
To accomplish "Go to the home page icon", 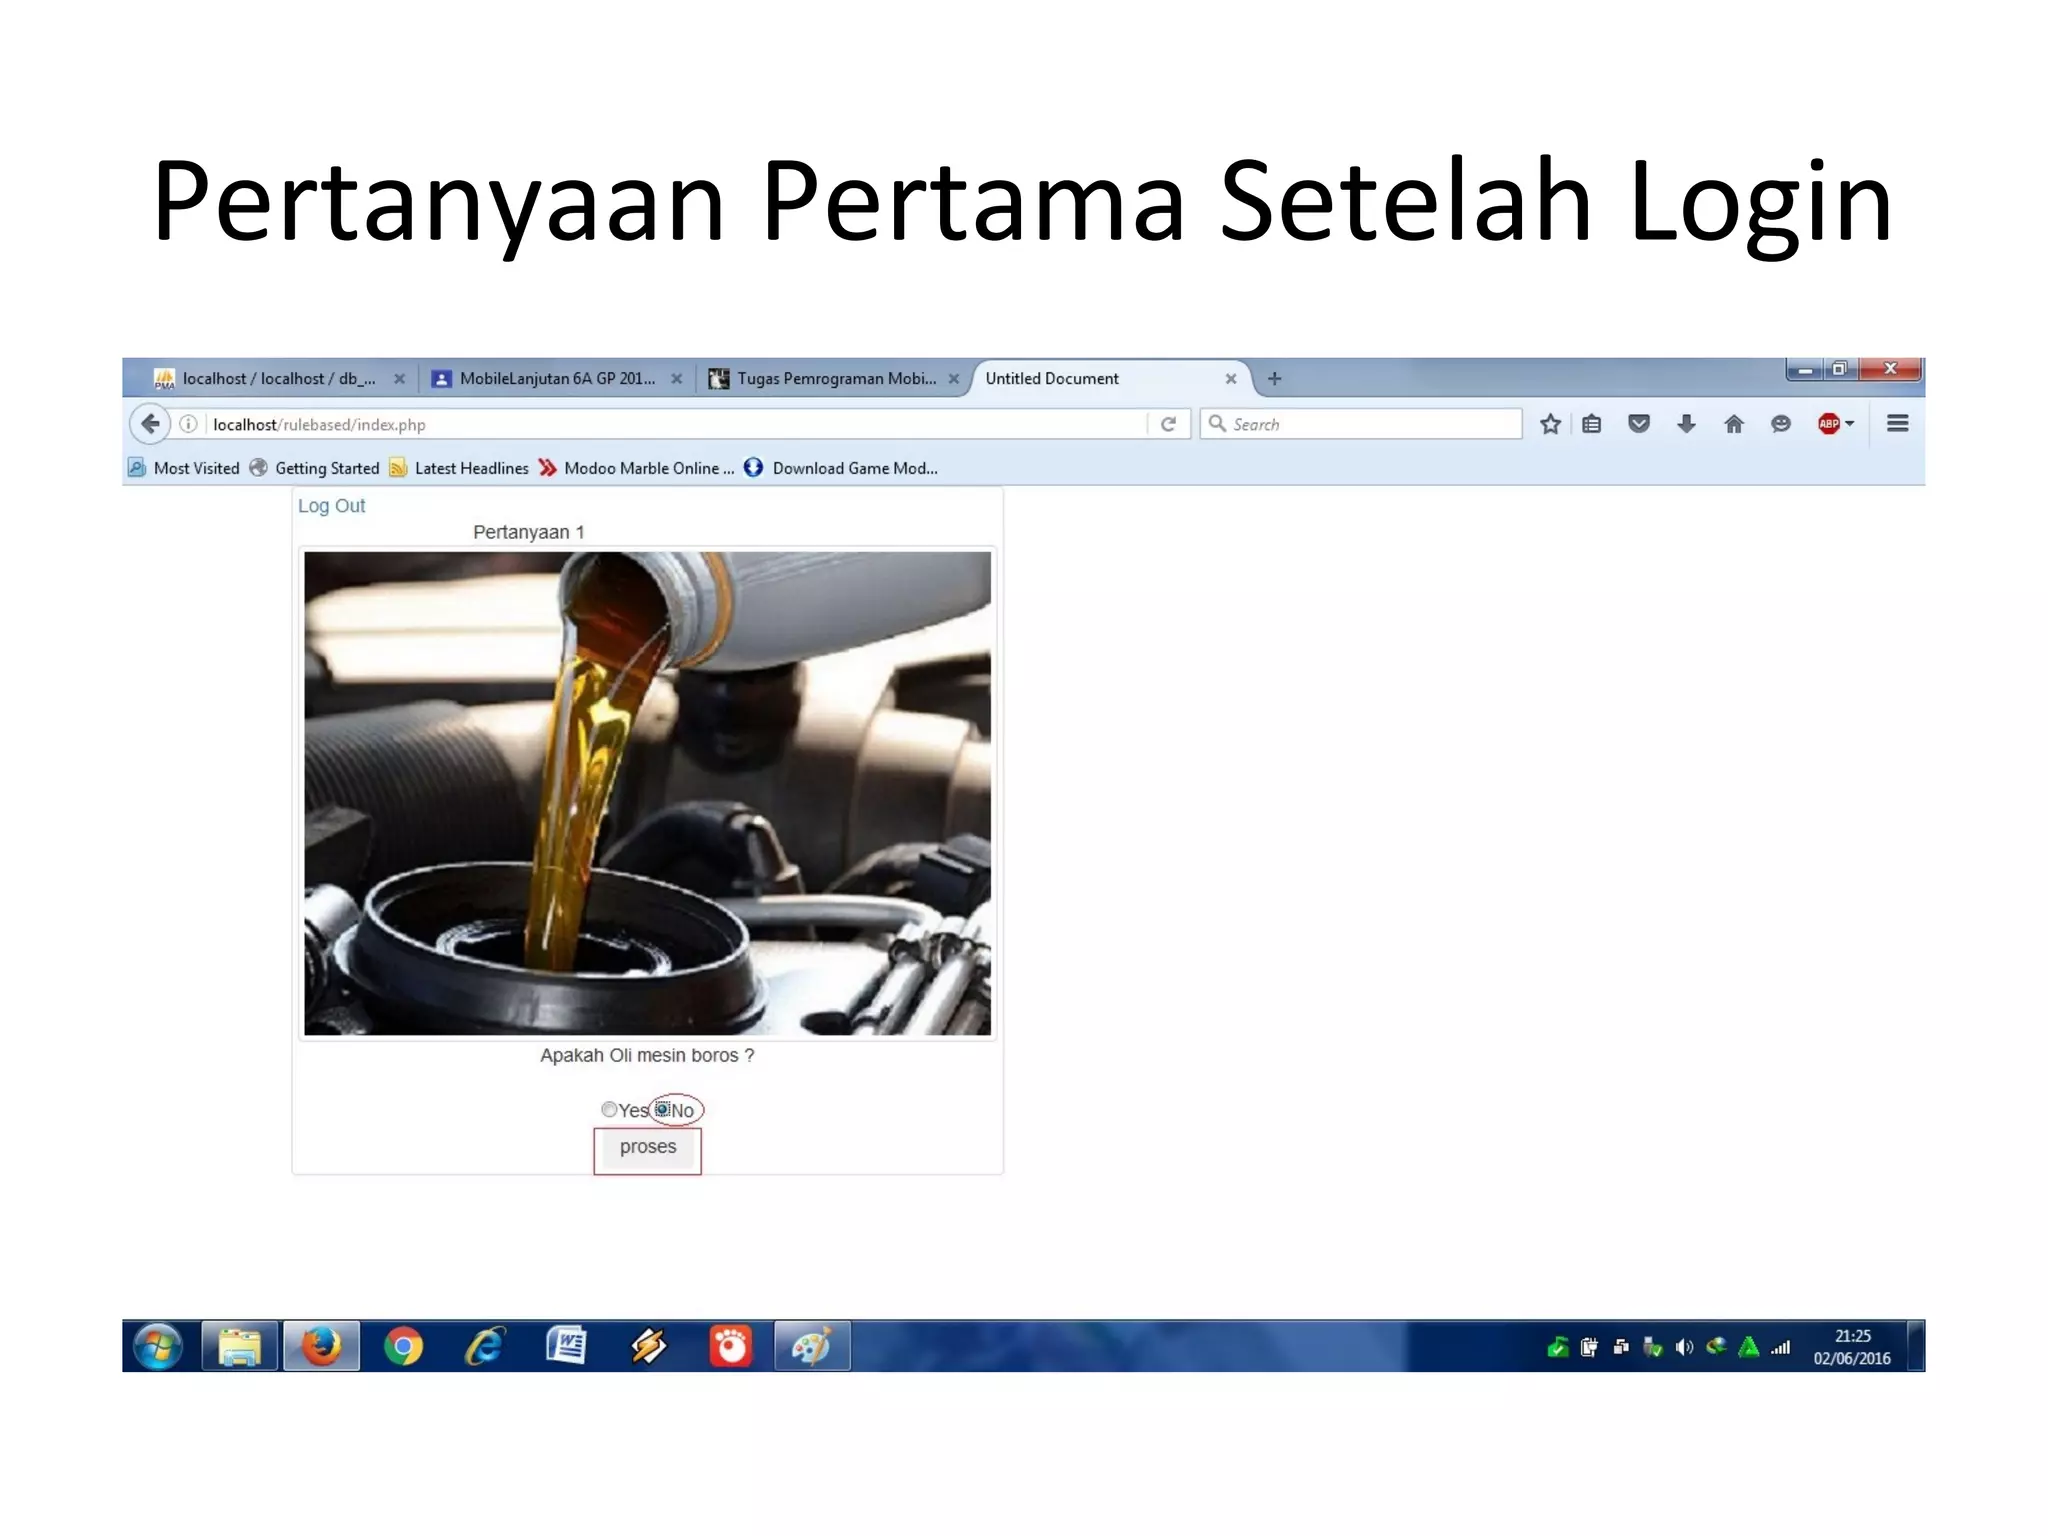I will coord(1734,424).
